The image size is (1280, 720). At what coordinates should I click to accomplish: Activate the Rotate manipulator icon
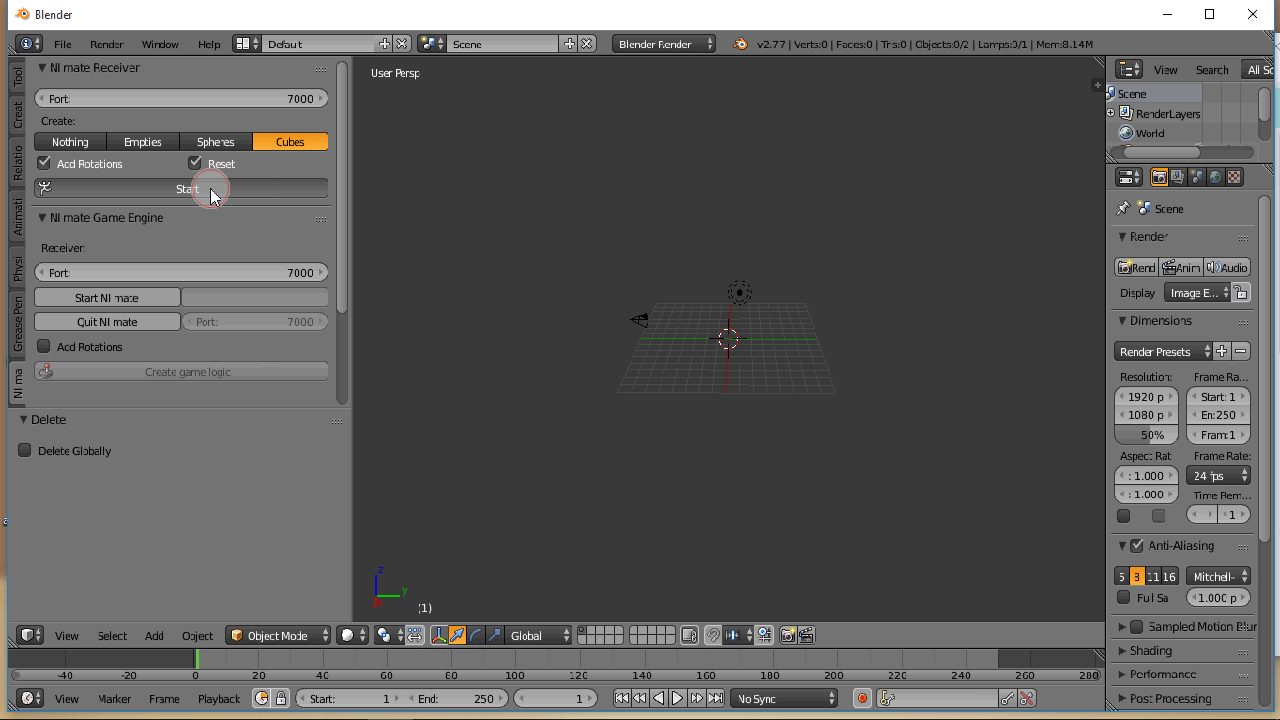point(476,635)
